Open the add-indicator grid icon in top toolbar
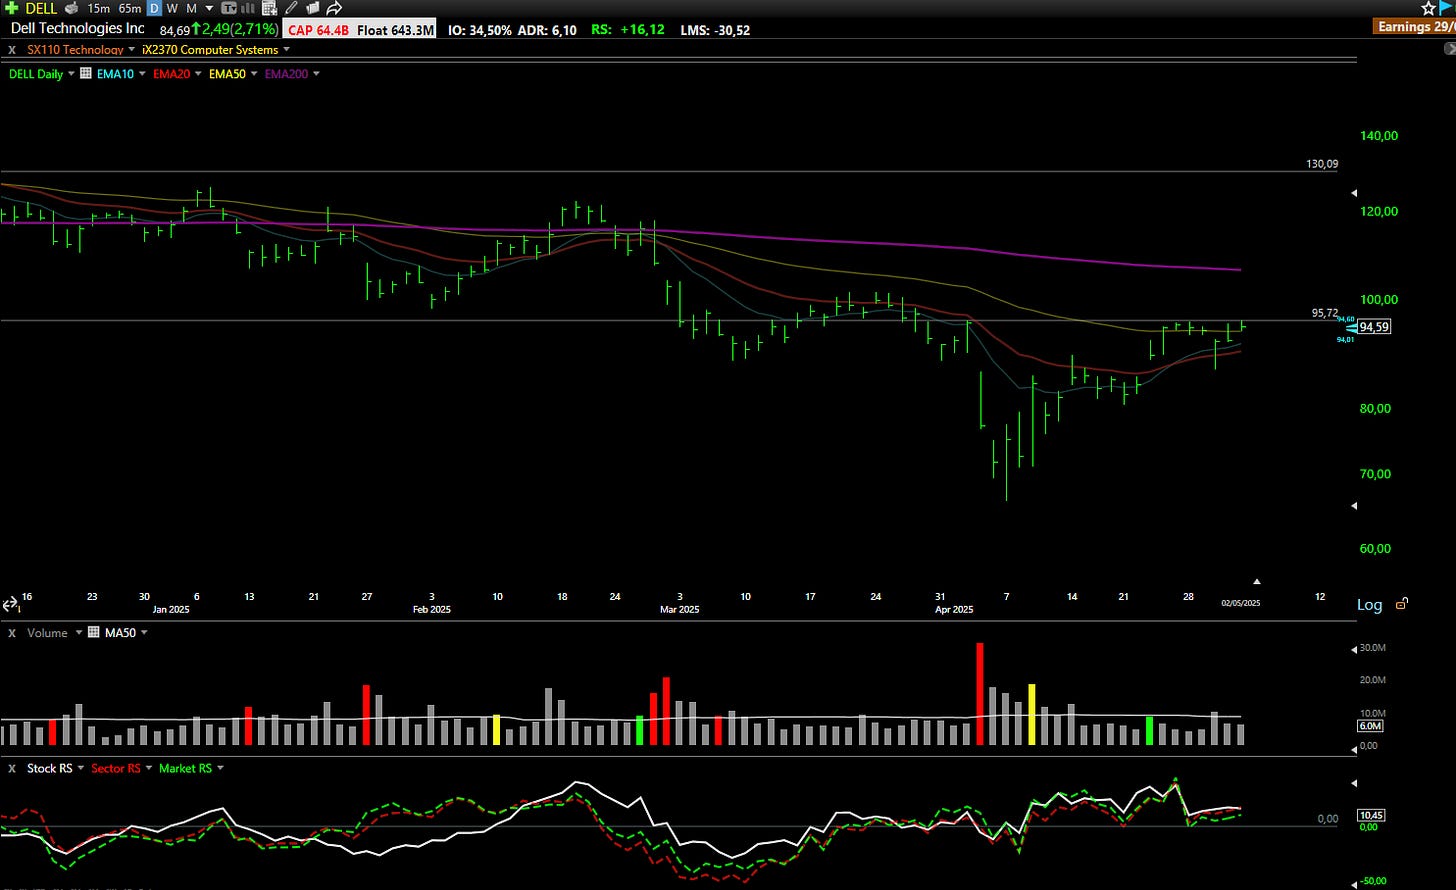Screen dimensions: 1456x890 (269, 8)
